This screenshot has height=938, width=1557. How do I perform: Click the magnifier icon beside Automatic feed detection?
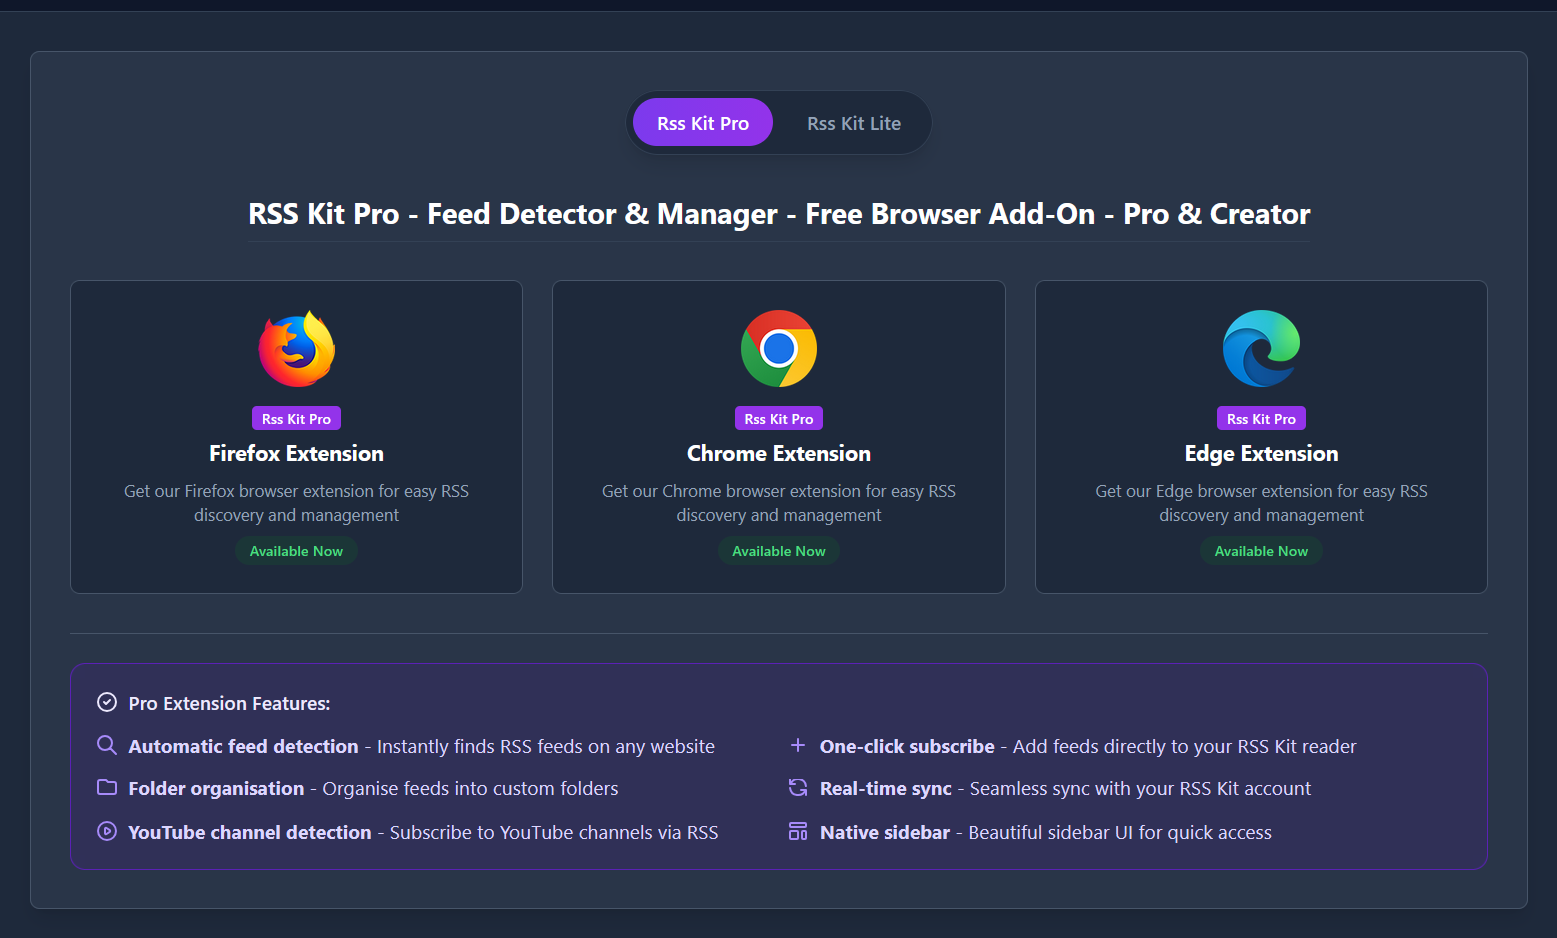[107, 745]
